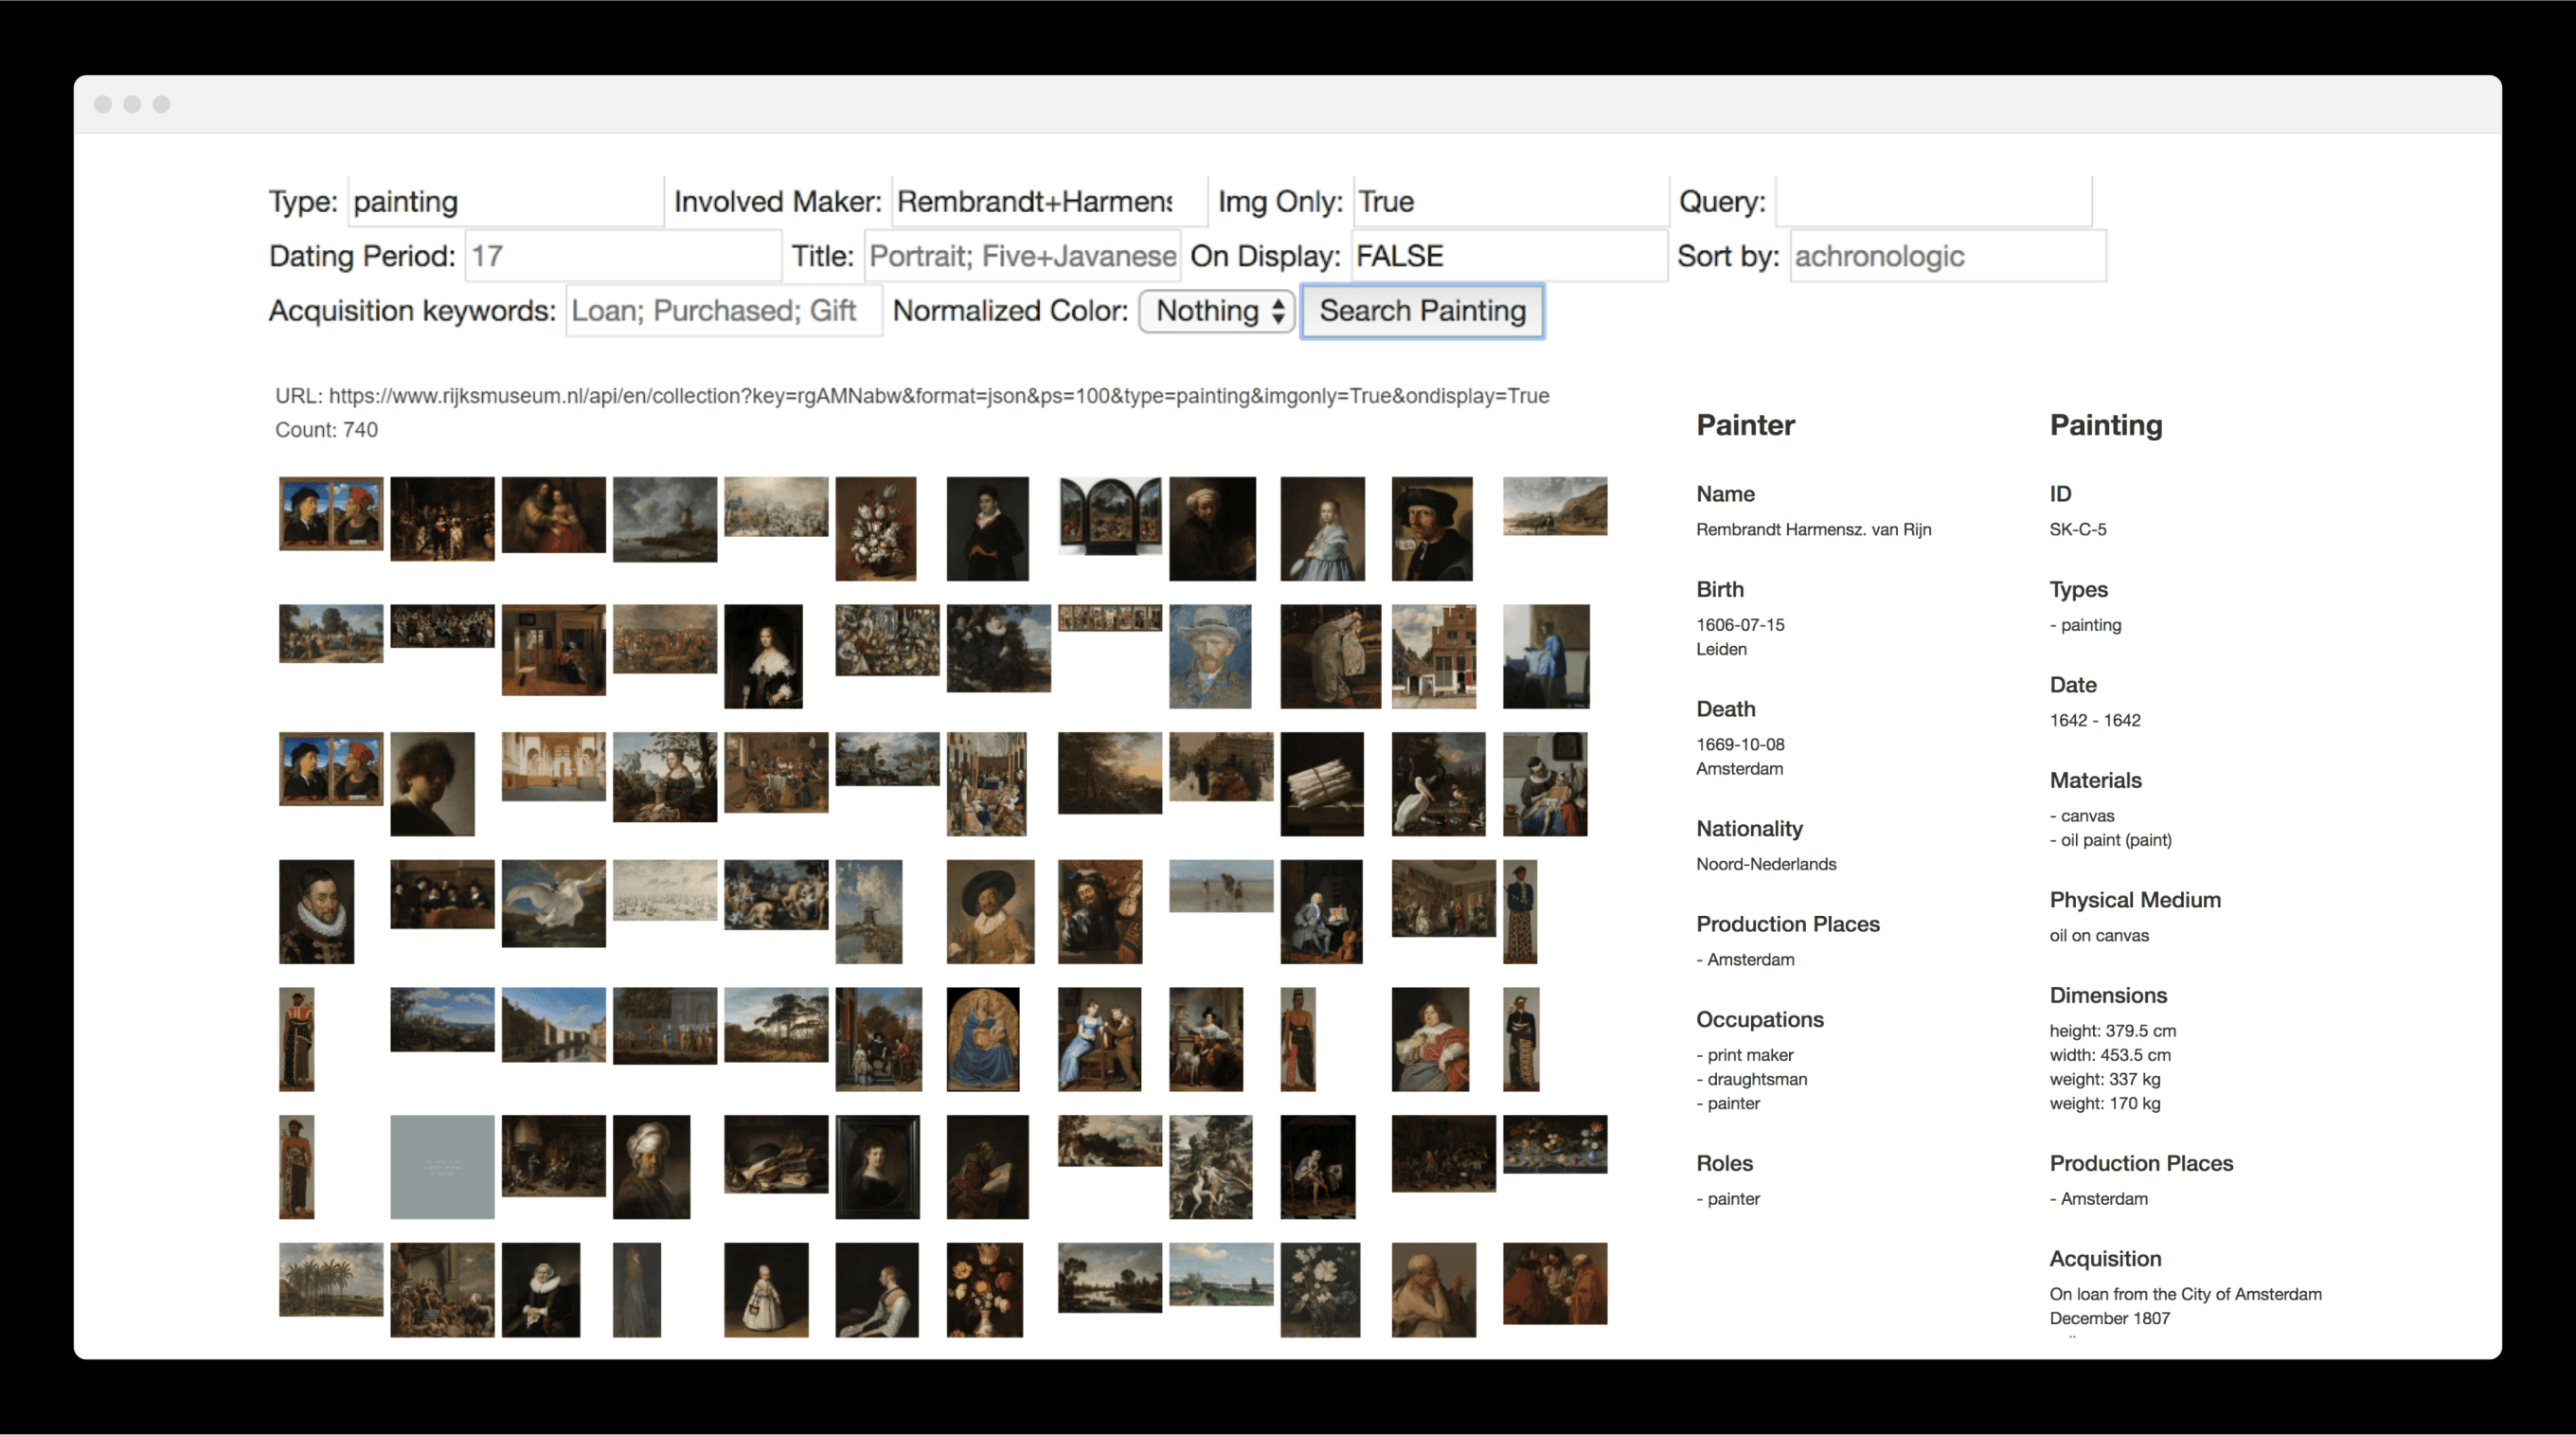This screenshot has height=1435, width=2576.
Task: Select the Dating Period field showing 17
Action: (622, 256)
